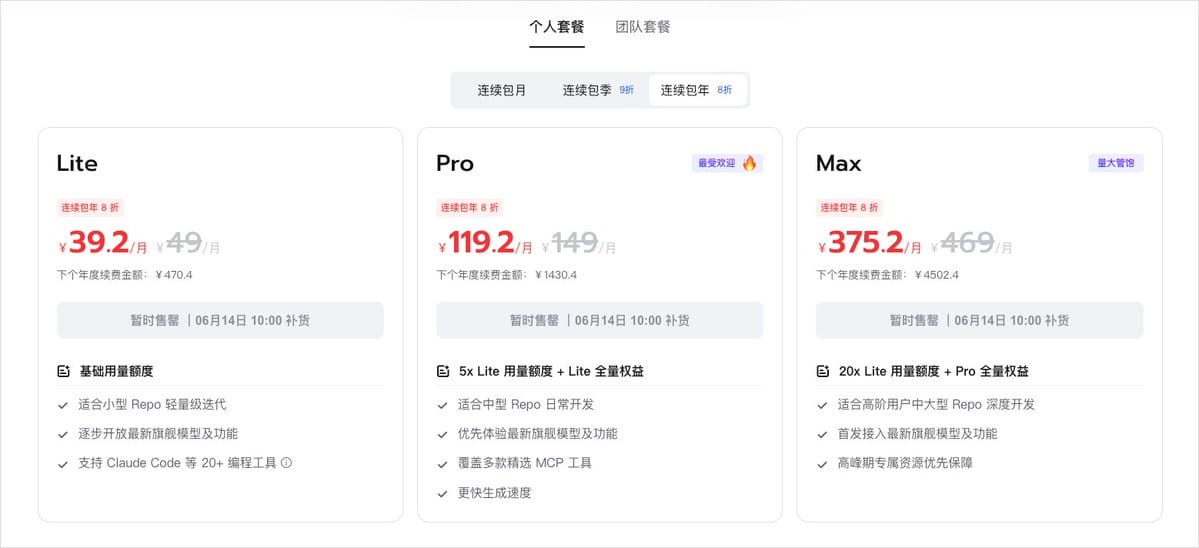
Task: Select the 连续包季 9折 billing option
Action: pyautogui.click(x=599, y=90)
